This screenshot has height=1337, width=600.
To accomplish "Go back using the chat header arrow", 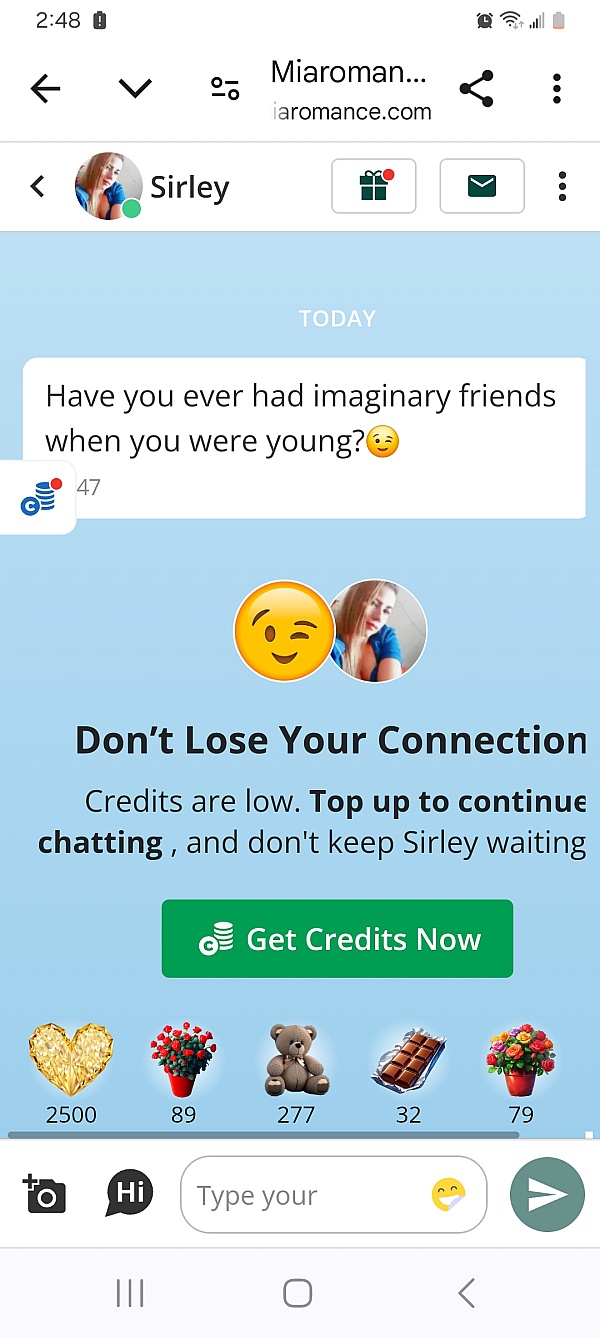I will pos(38,186).
